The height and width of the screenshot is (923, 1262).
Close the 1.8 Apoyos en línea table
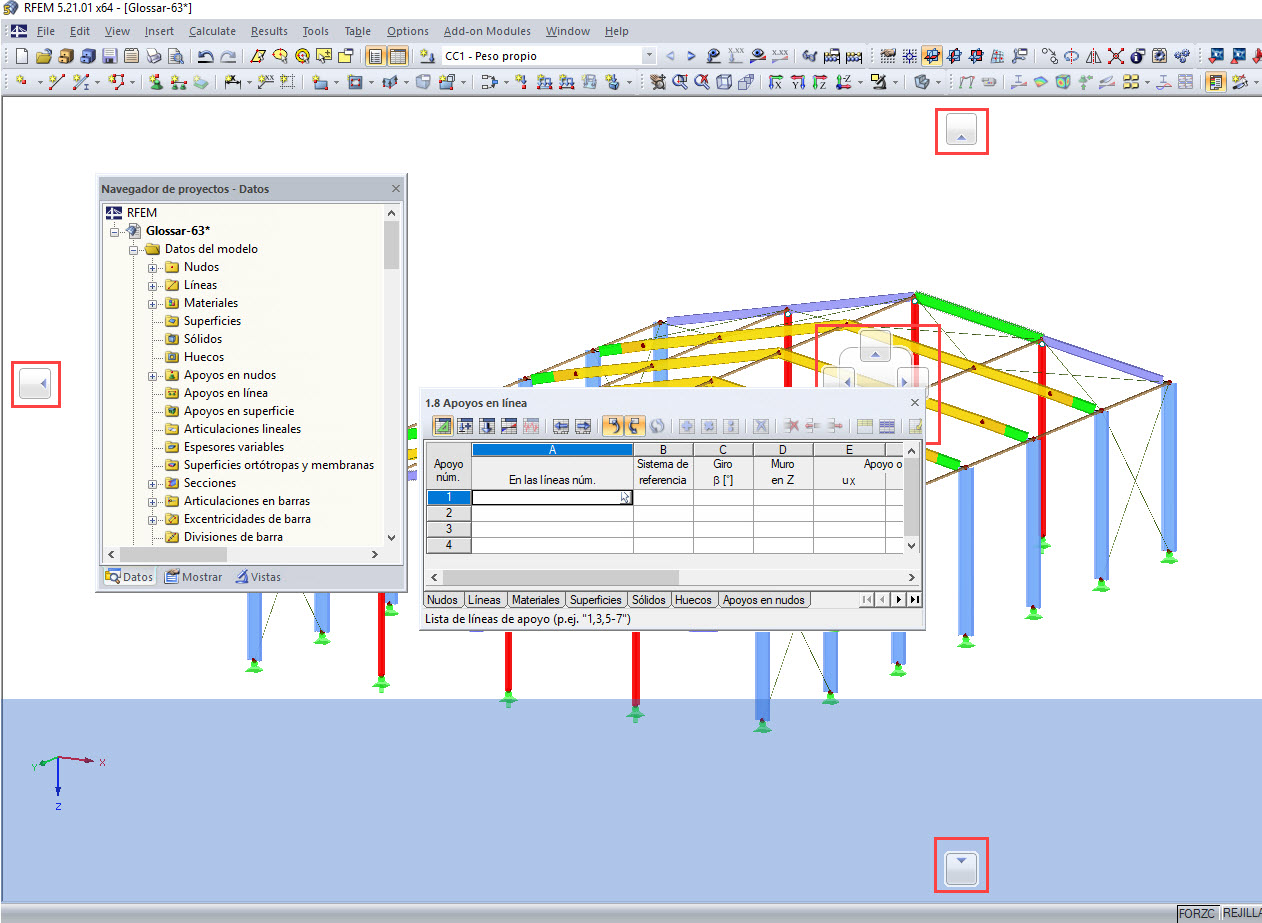[914, 402]
